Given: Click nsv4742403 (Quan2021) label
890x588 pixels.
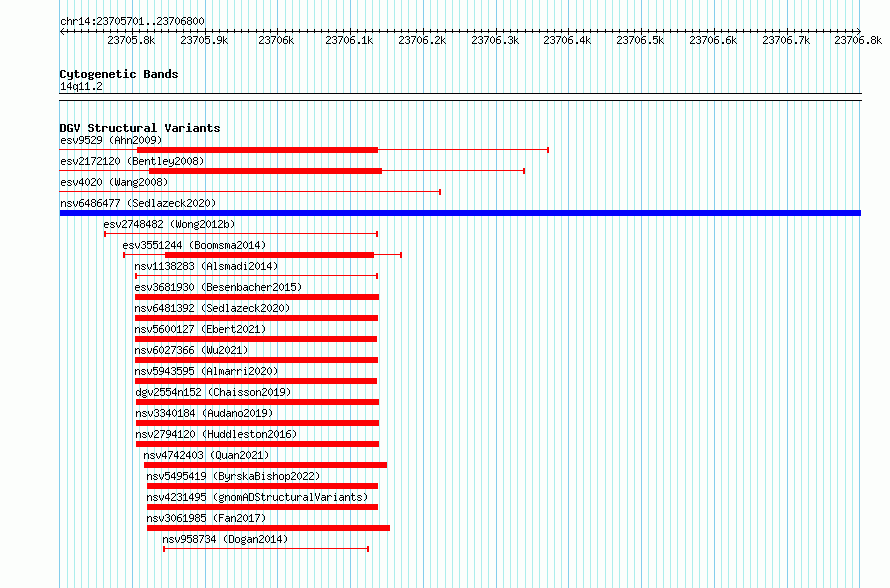Looking at the screenshot, I should [206, 455].
